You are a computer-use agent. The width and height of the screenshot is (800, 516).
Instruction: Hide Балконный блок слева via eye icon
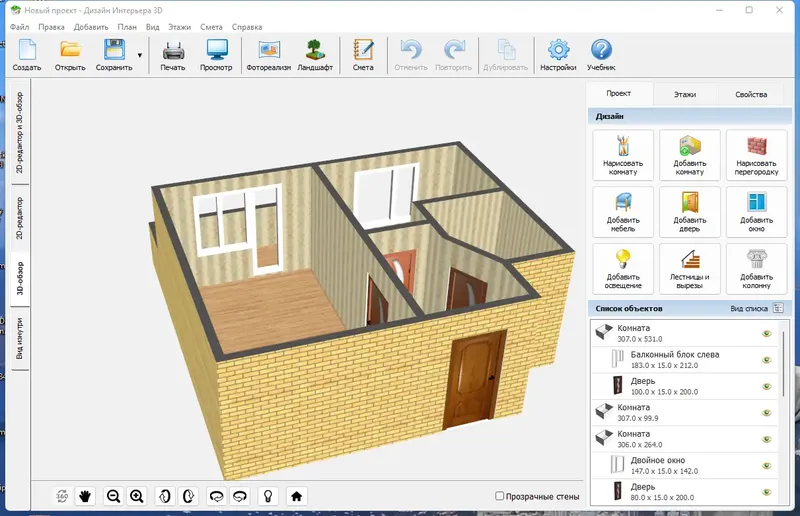coord(766,360)
